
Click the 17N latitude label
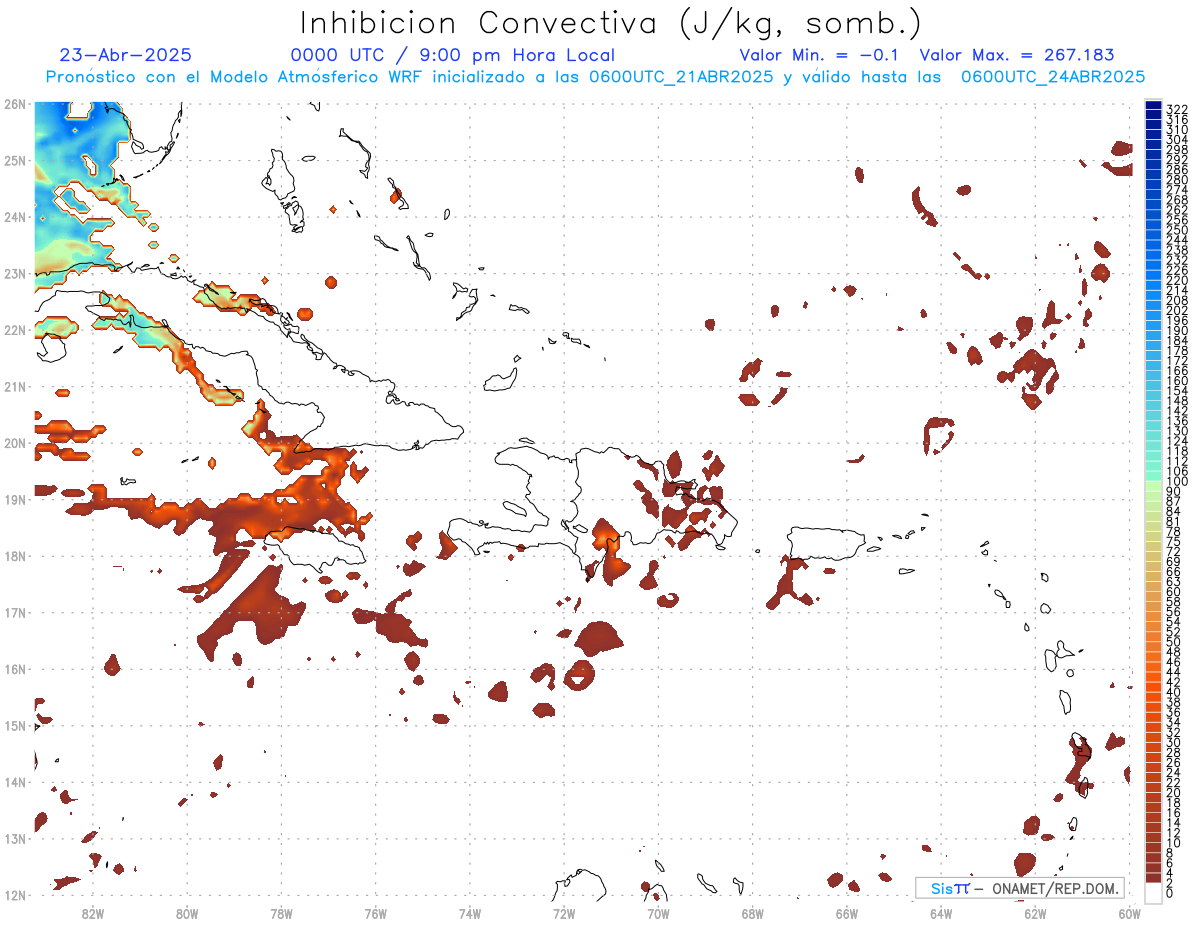pyautogui.click(x=14, y=613)
